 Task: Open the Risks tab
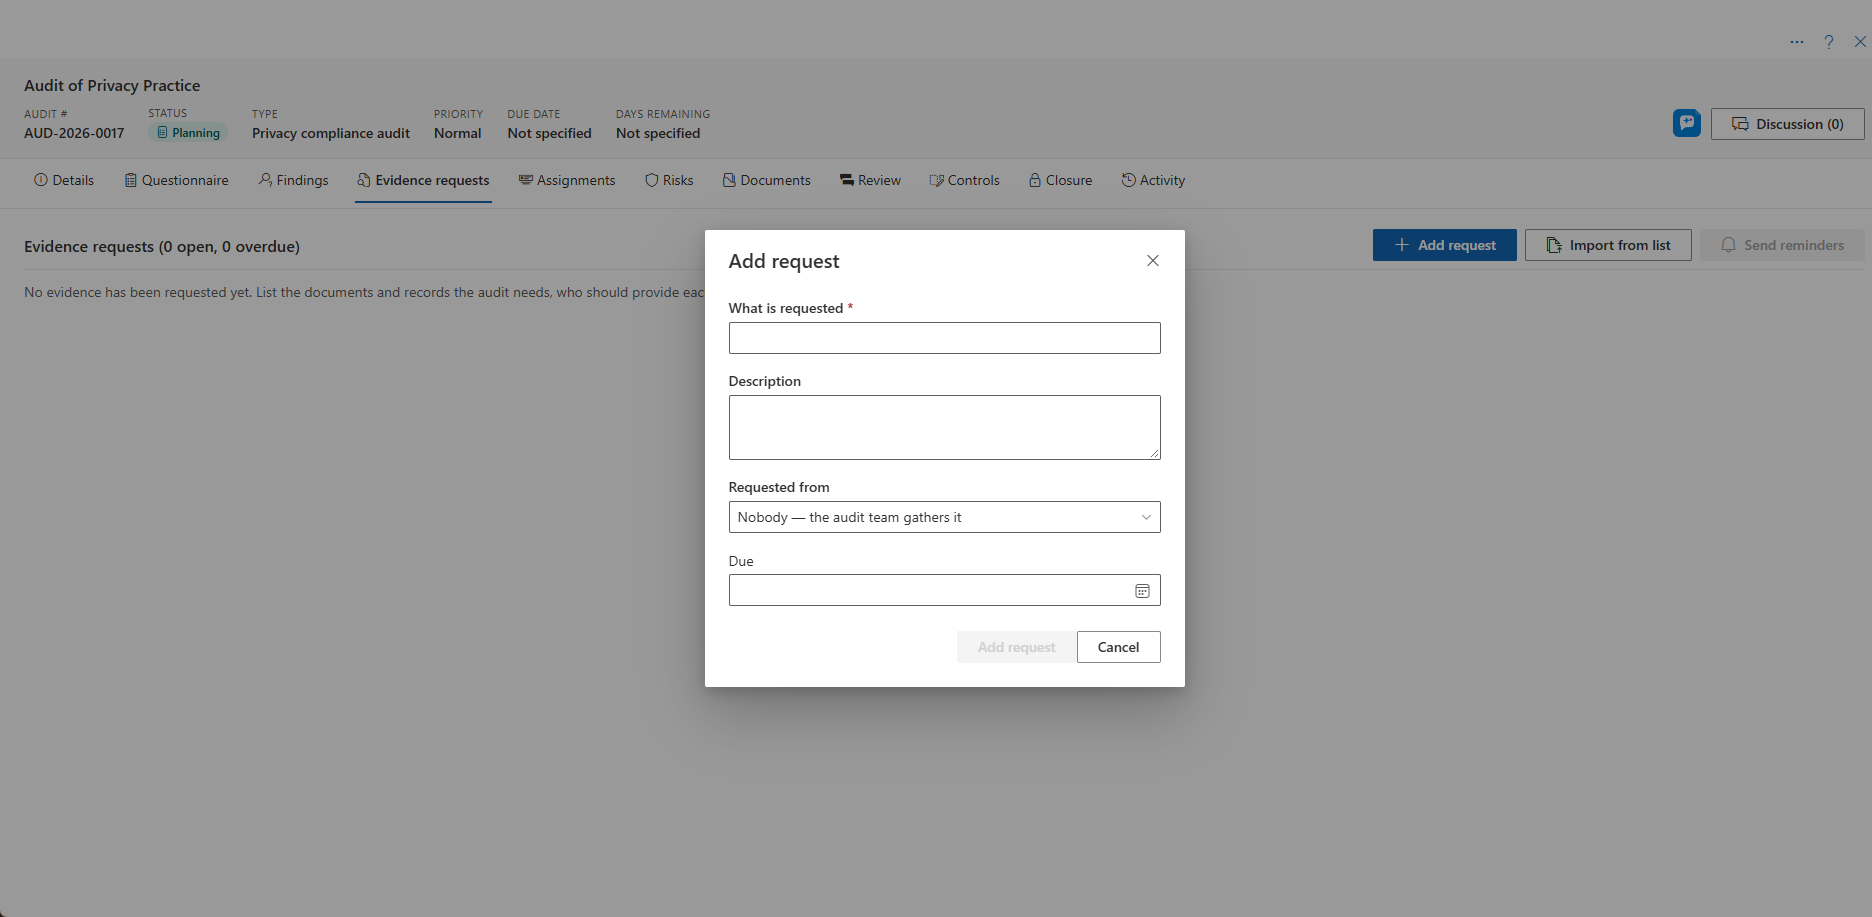pos(669,180)
